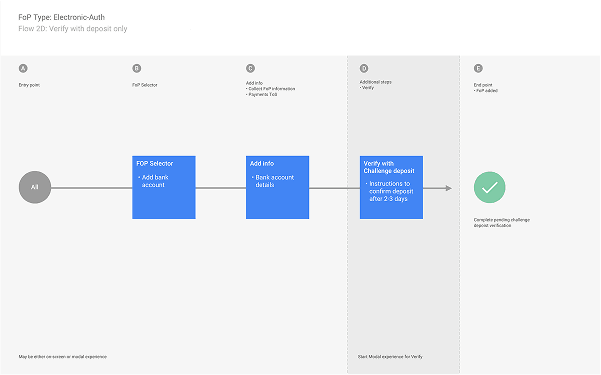This screenshot has width=601, height=375.
Task: Click the 'Entry point' label
Action: point(29,85)
